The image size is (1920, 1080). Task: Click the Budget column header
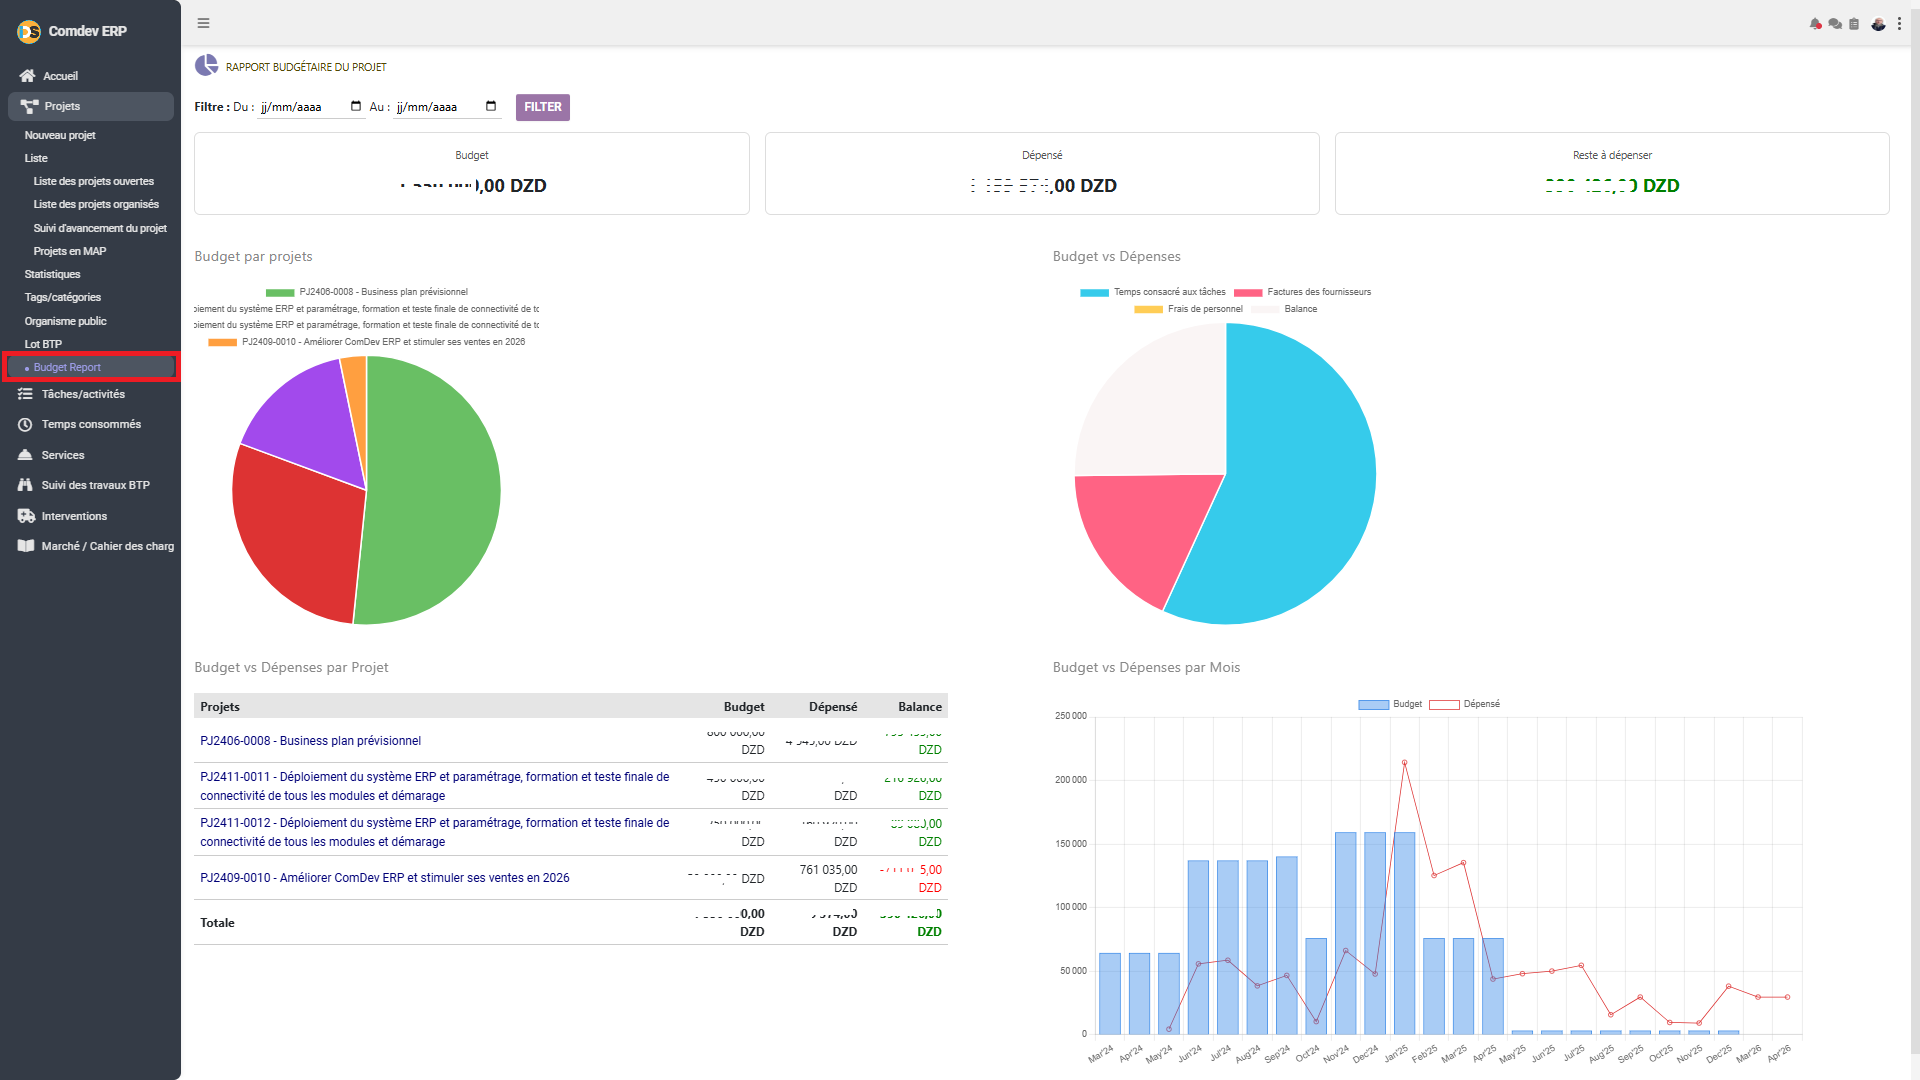[744, 707]
